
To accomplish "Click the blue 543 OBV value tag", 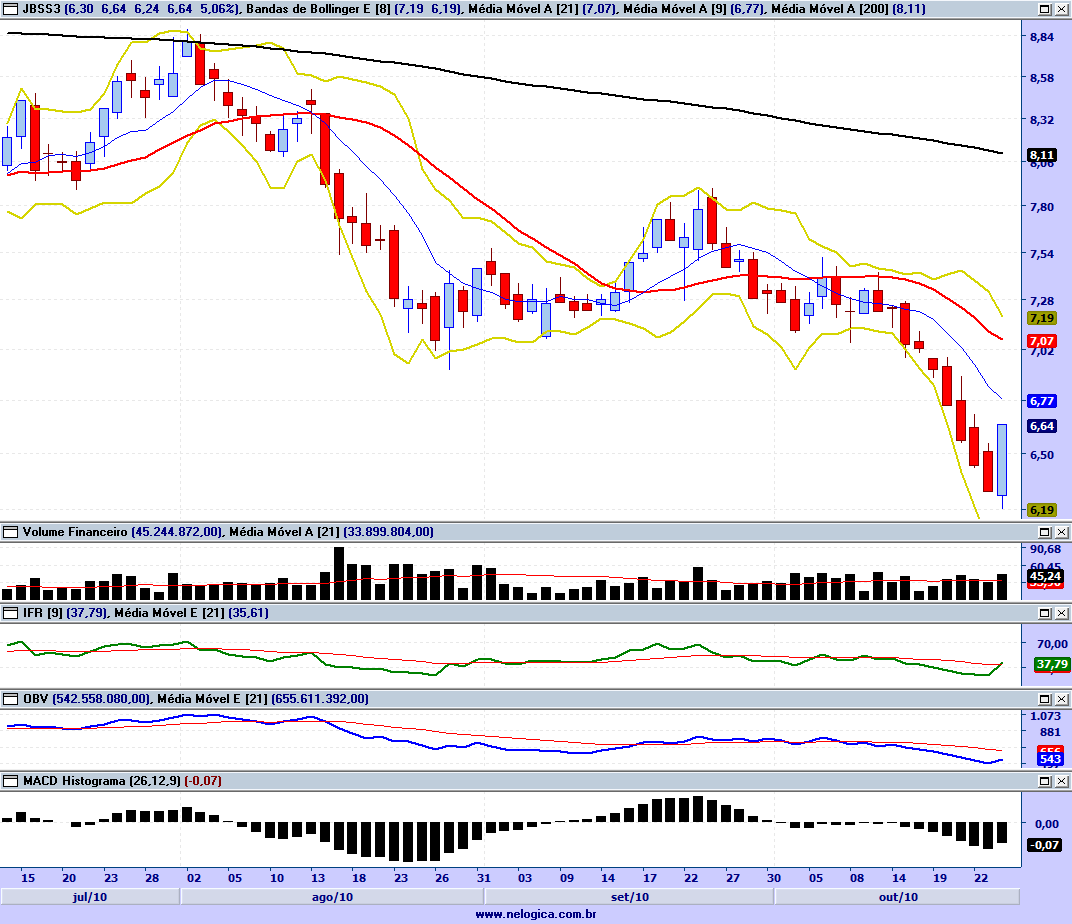I will click(1050, 759).
